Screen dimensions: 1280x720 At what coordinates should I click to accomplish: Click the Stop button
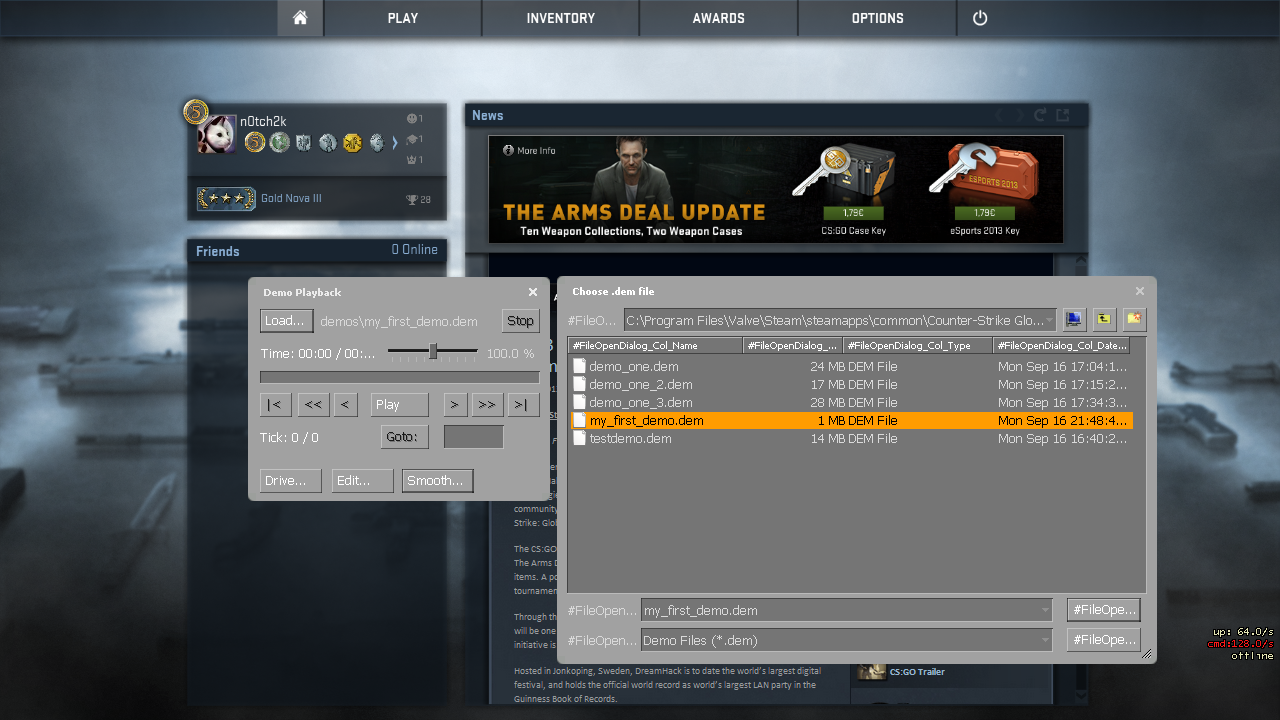521,321
